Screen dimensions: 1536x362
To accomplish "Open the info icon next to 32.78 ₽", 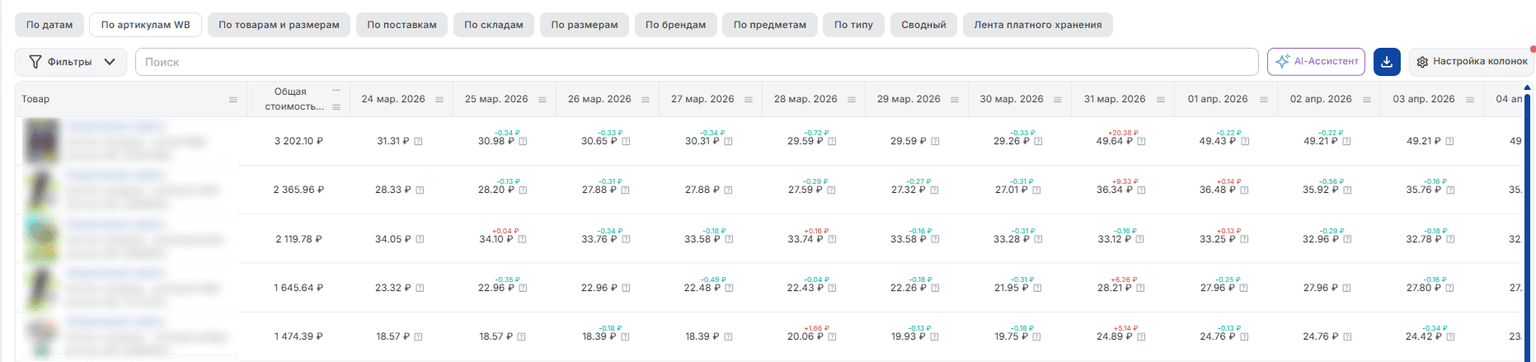I will 1450,239.
